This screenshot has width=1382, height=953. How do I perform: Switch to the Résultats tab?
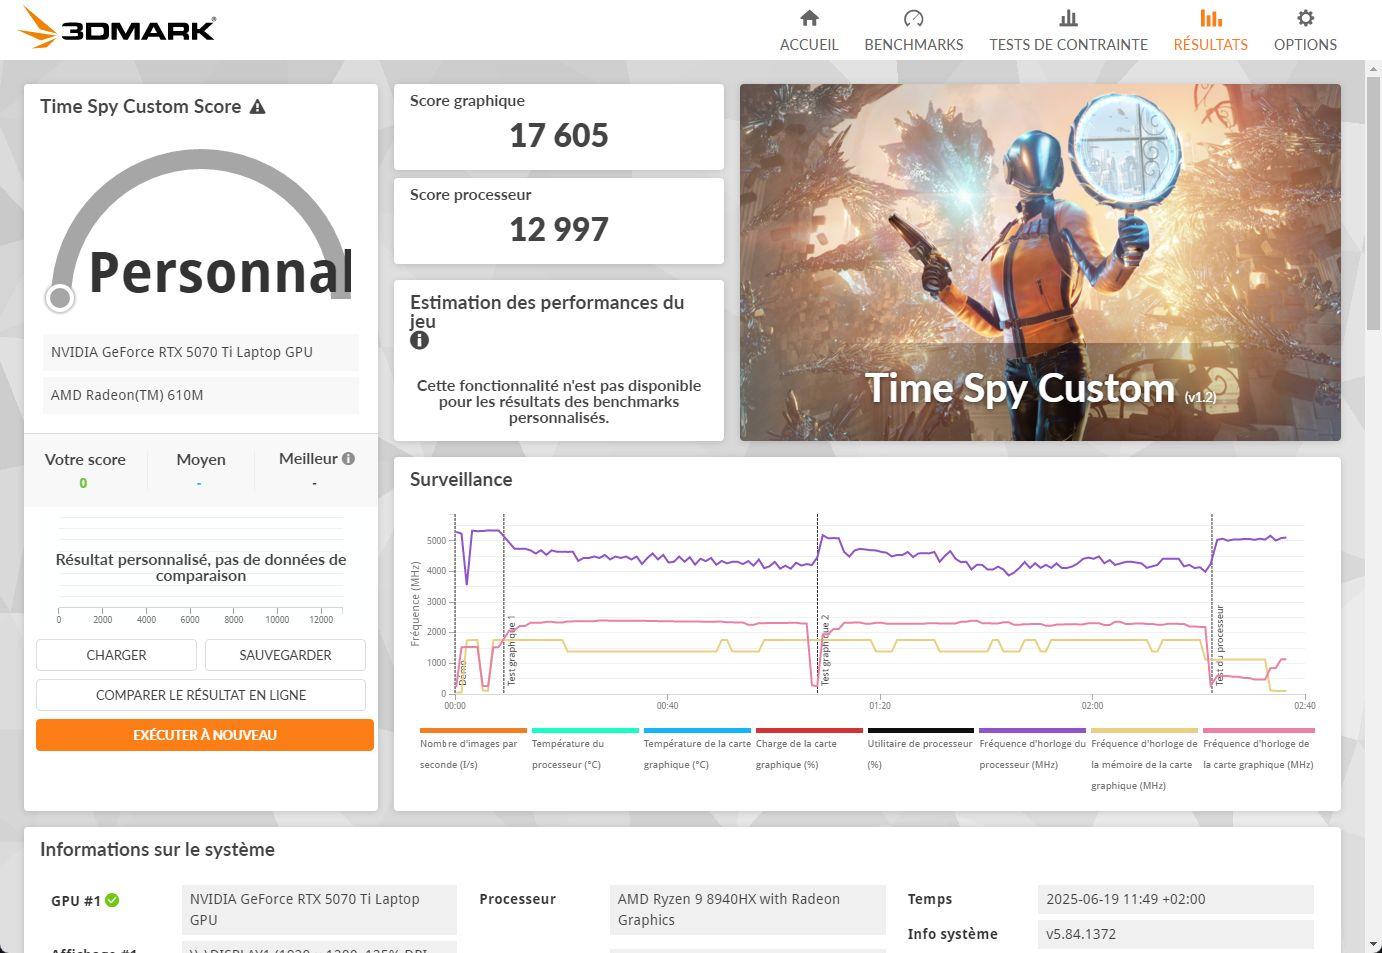tap(1210, 44)
